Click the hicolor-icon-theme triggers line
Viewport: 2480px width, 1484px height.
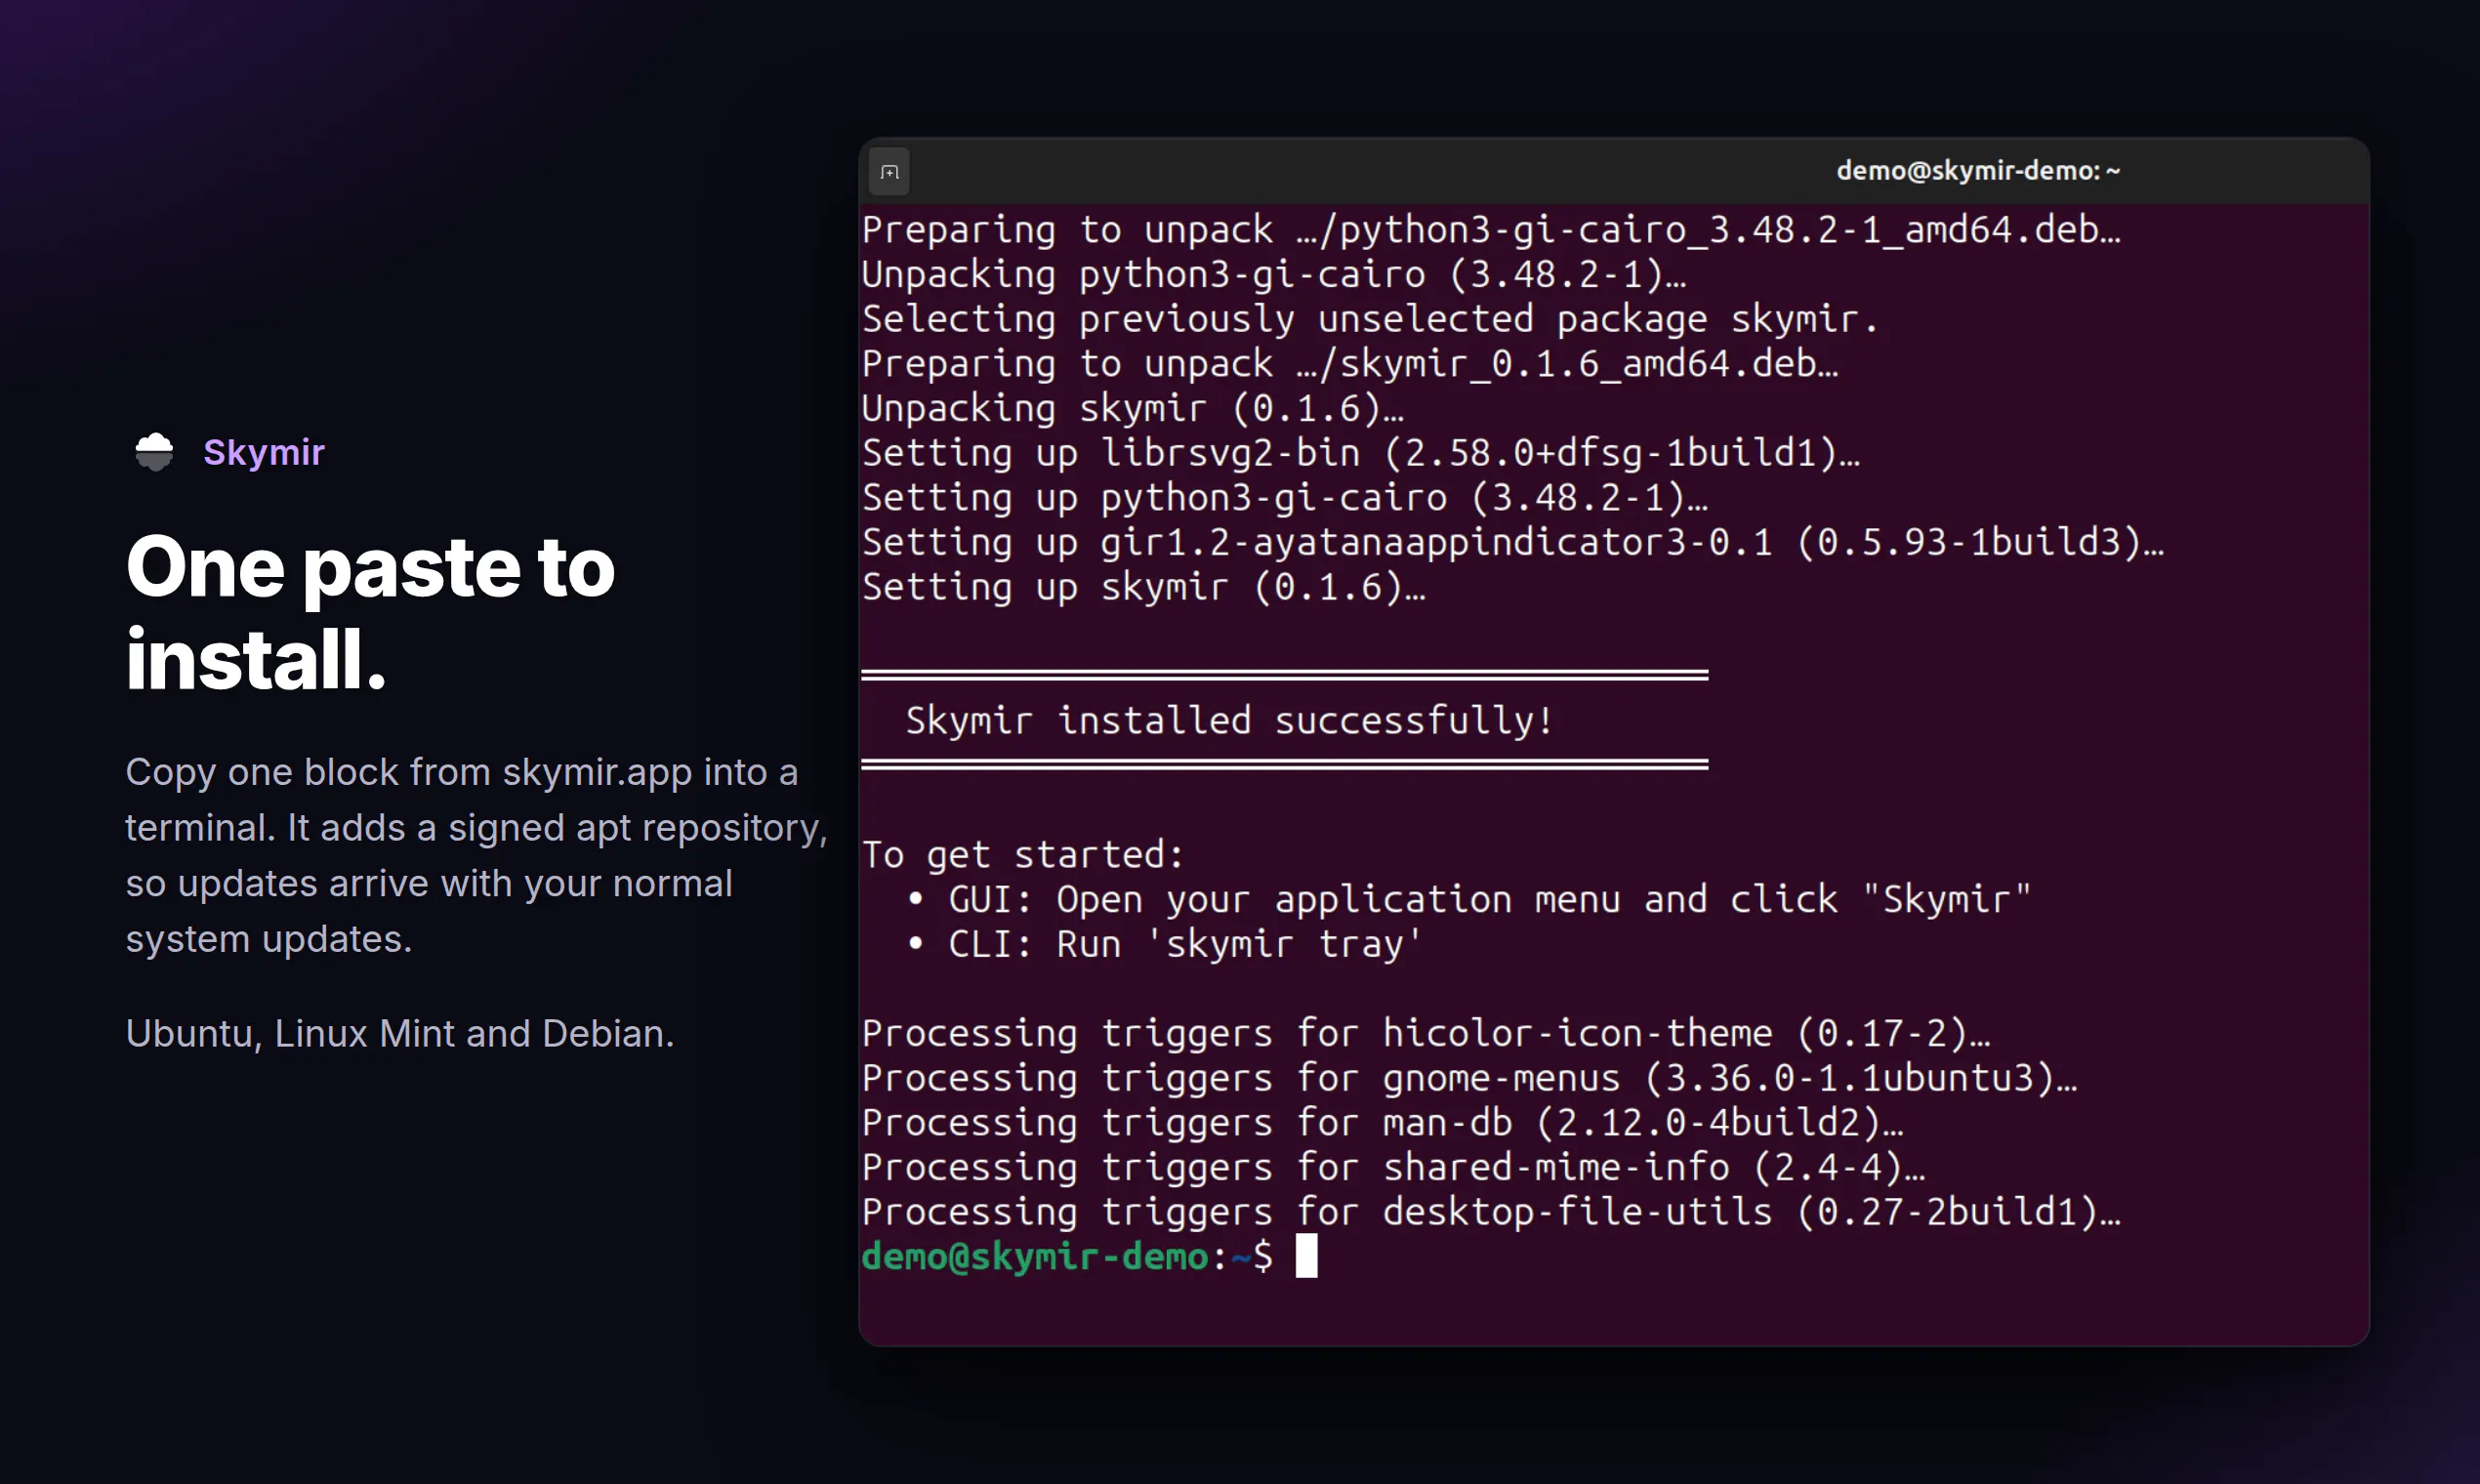1426,1033
